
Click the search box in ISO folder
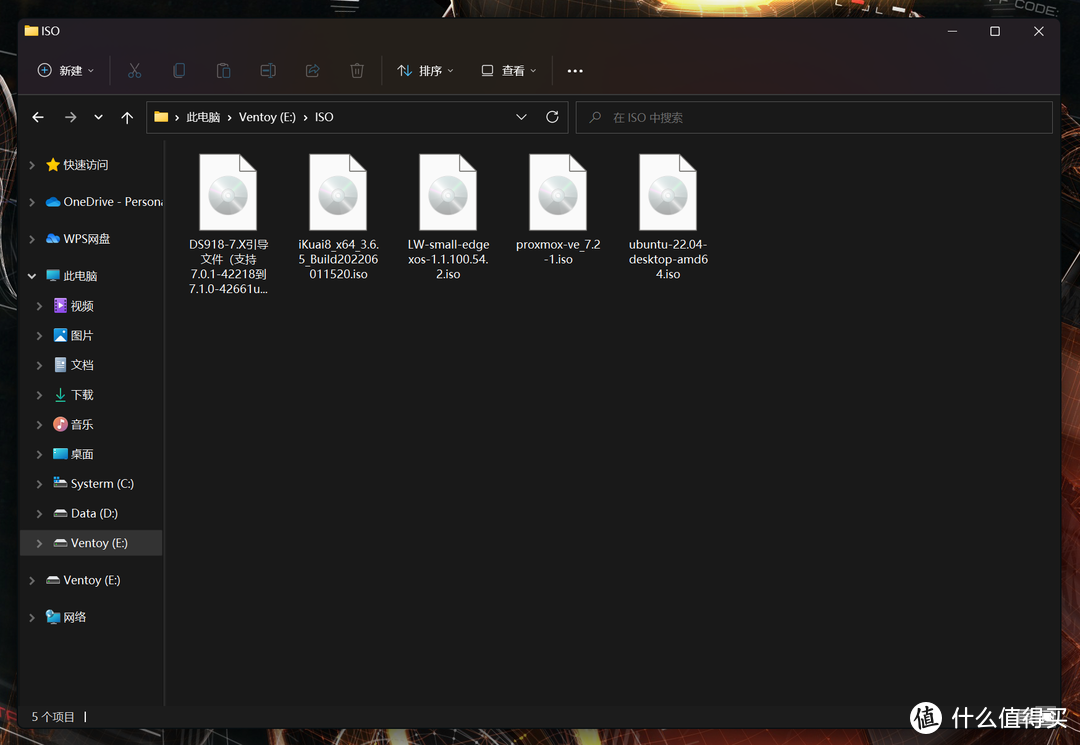815,117
